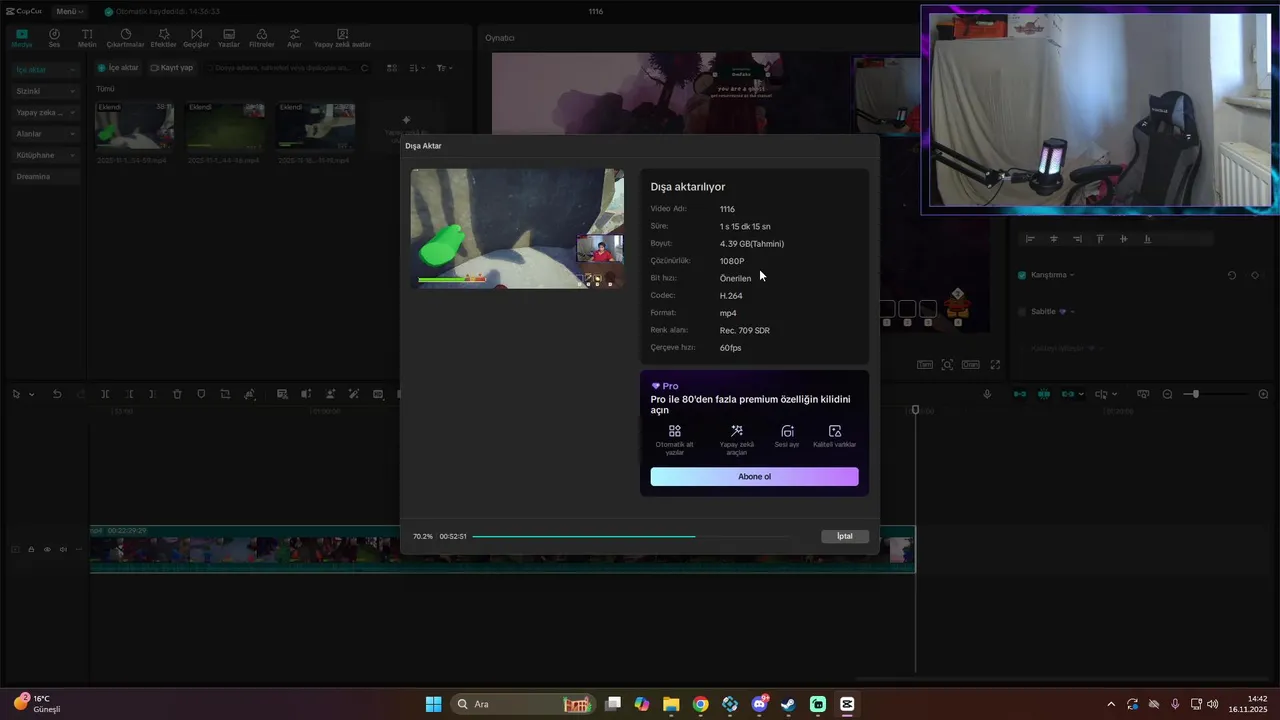This screenshot has height=720, width=1280.
Task: Click the timeline zoom in icon
Action: click(x=1263, y=394)
